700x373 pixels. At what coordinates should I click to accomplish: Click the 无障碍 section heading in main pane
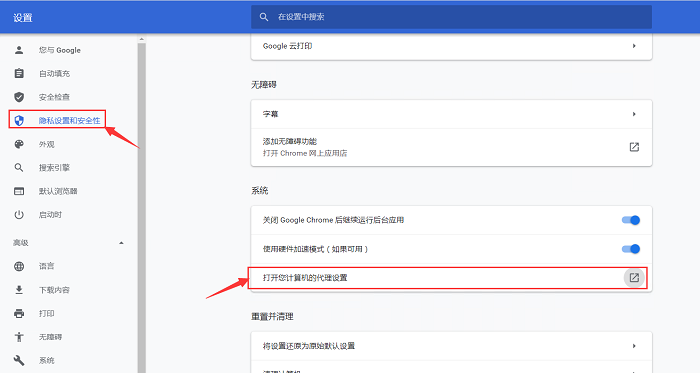(264, 84)
